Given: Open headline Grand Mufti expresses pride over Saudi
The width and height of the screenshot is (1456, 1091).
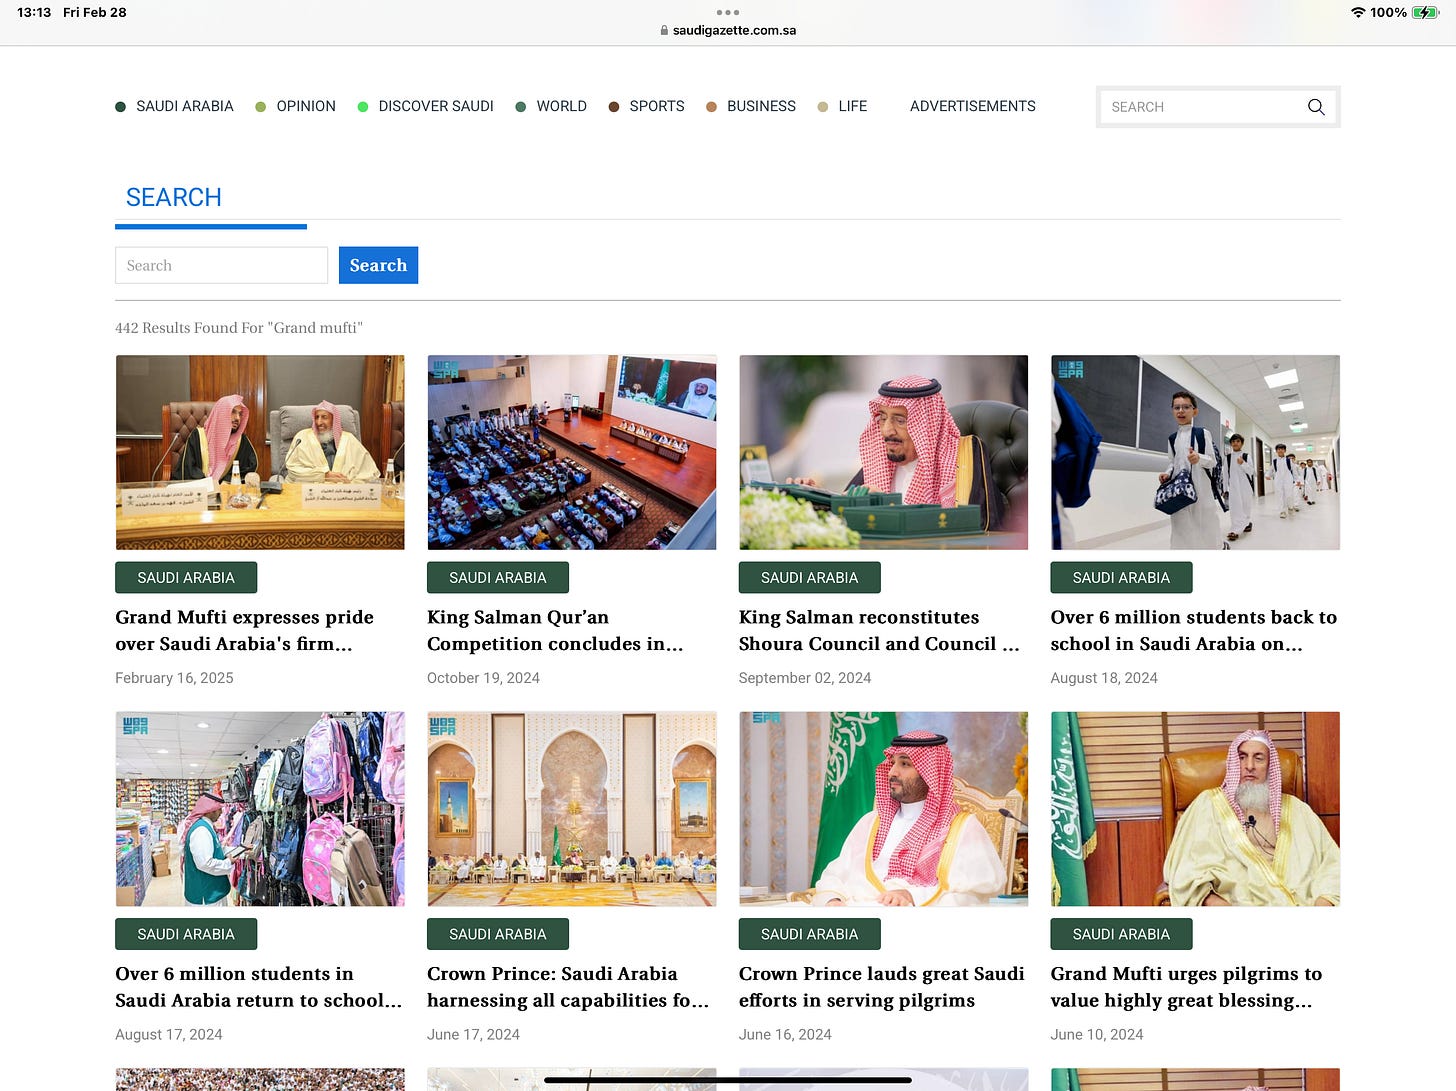Looking at the screenshot, I should point(244,631).
